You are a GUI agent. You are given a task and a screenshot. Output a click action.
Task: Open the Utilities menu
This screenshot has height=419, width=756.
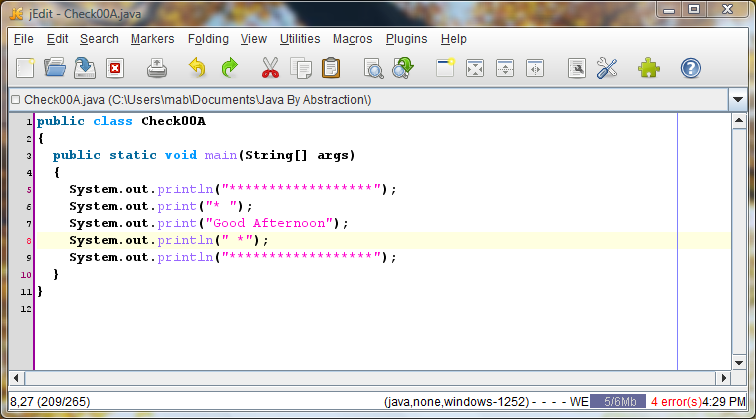click(300, 39)
